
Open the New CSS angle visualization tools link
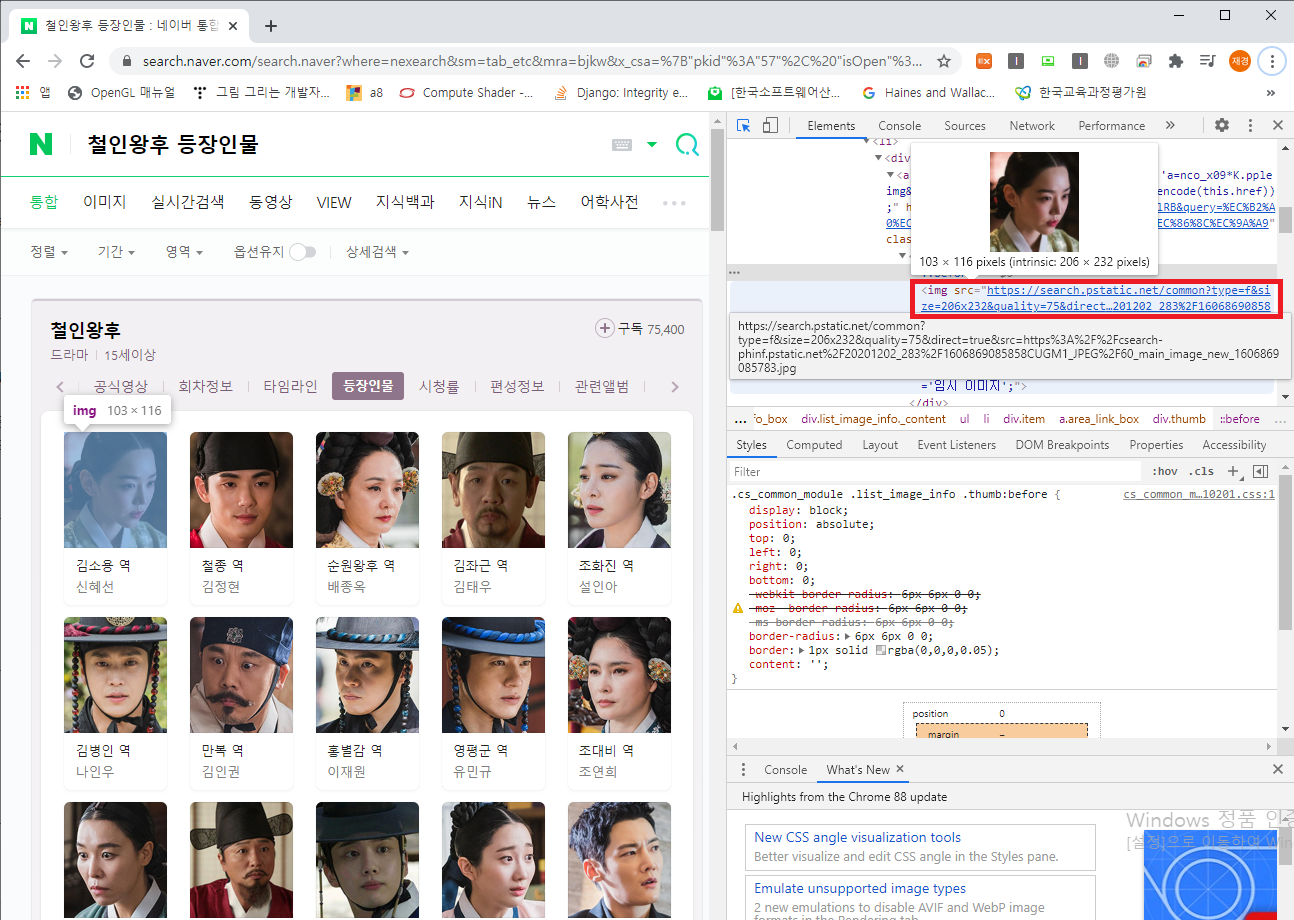pos(857,837)
